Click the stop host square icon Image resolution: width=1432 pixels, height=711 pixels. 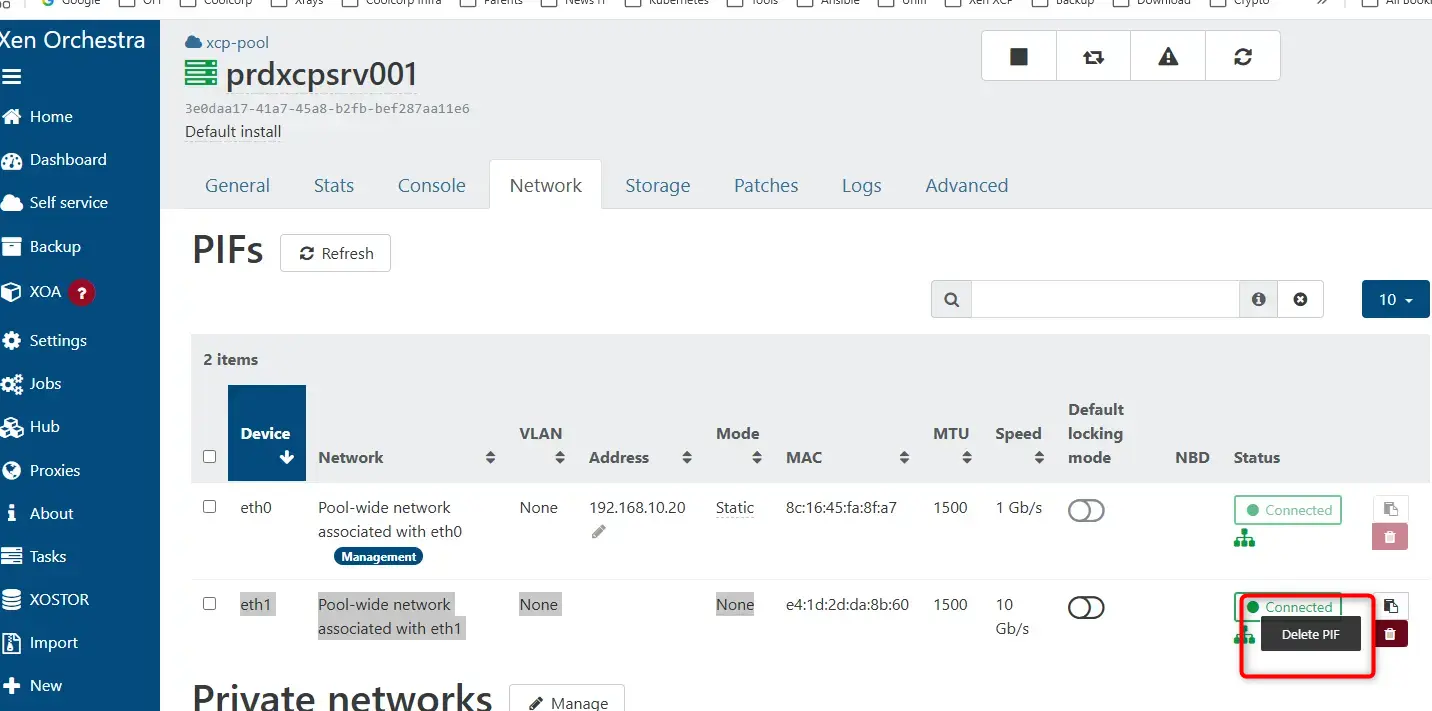pos(1019,57)
